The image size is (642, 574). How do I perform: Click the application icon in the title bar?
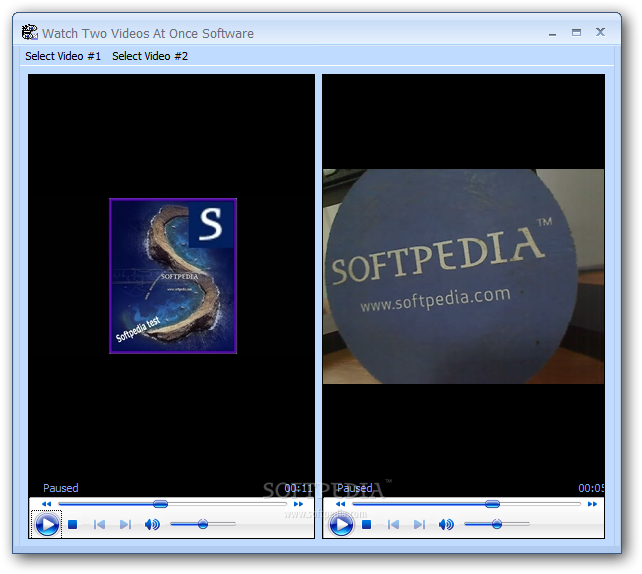coord(29,32)
